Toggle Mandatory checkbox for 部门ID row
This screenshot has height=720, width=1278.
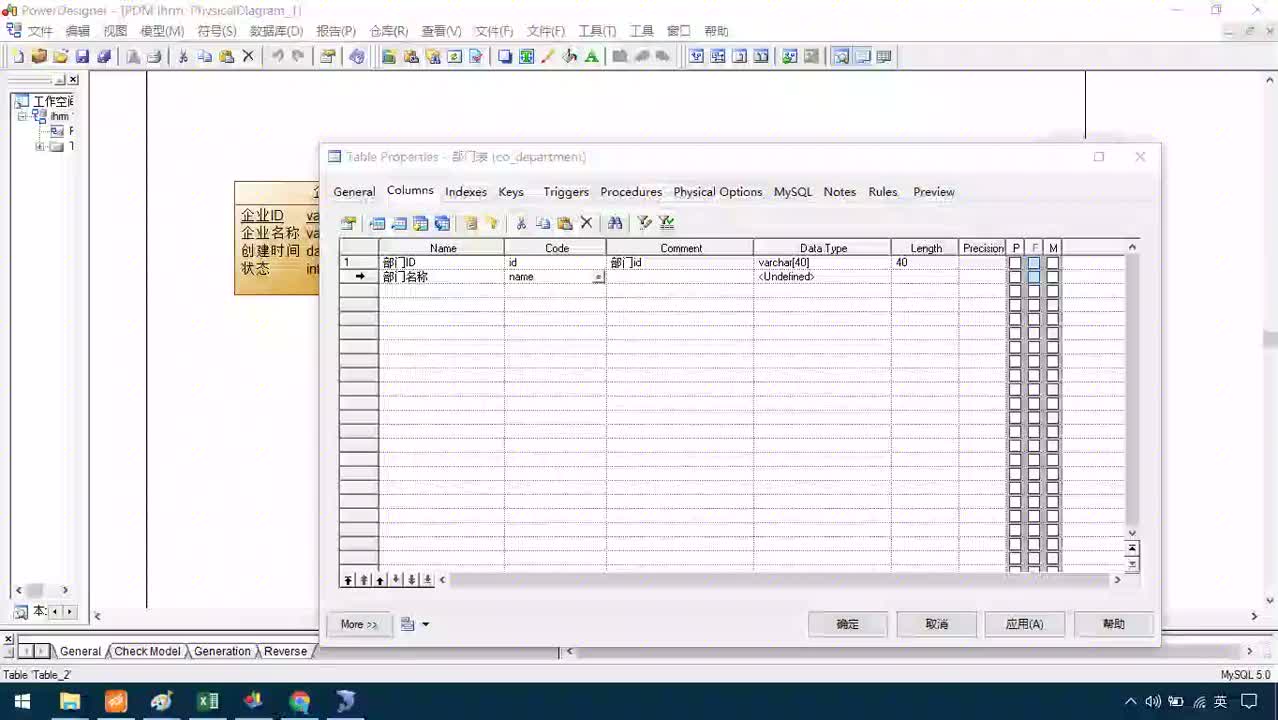(x=1053, y=263)
